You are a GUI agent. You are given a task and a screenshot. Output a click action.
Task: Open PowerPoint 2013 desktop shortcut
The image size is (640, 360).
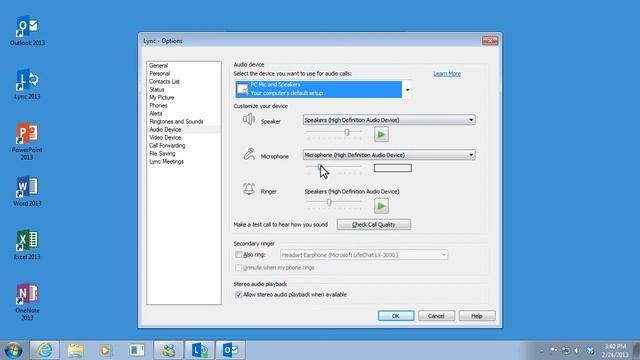click(x=27, y=141)
